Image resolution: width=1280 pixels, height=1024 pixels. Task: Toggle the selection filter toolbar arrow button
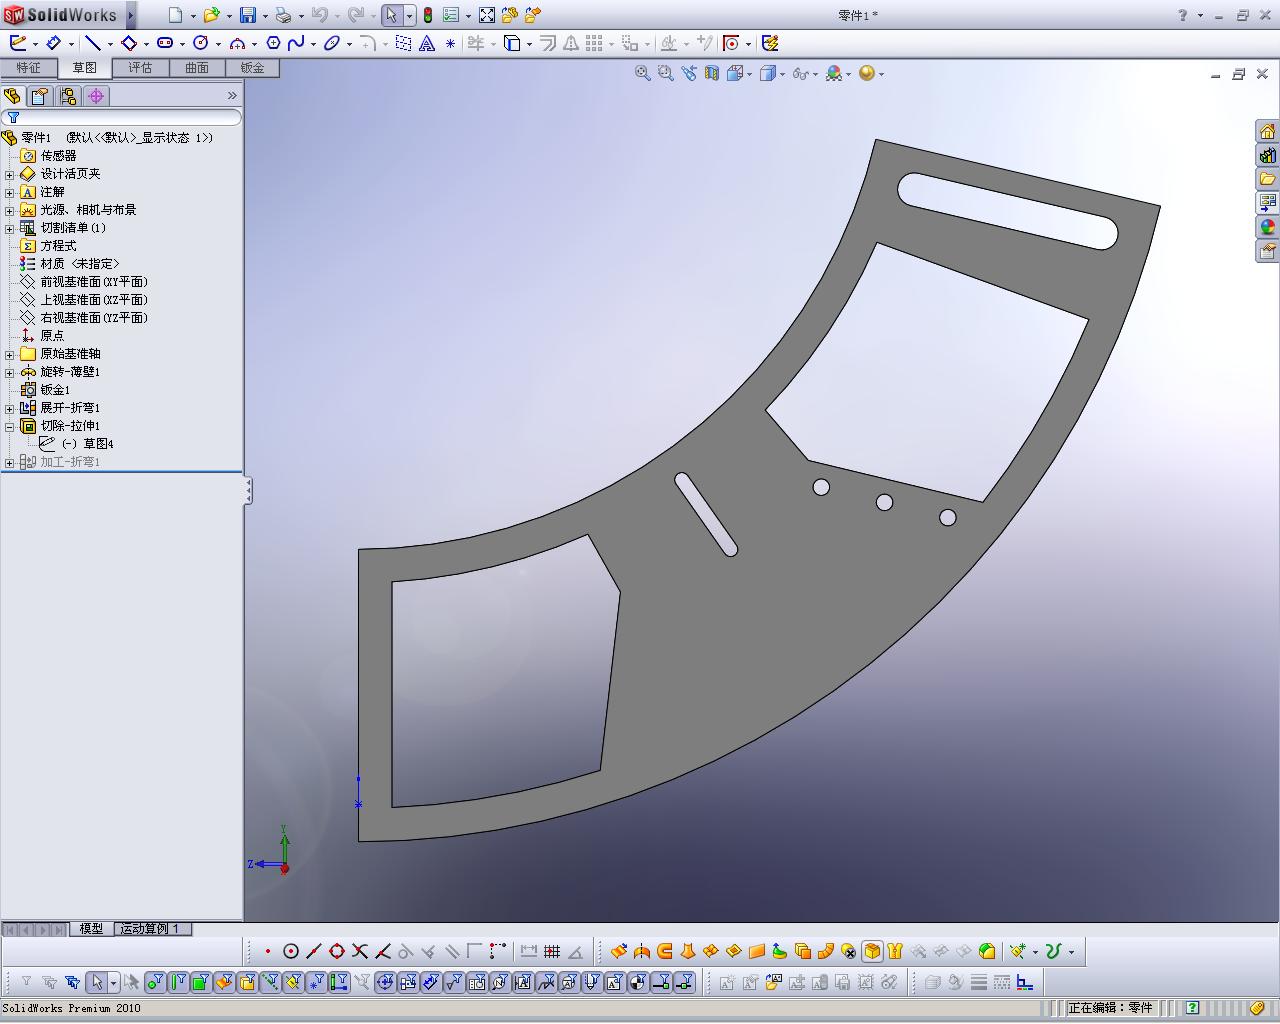96,982
